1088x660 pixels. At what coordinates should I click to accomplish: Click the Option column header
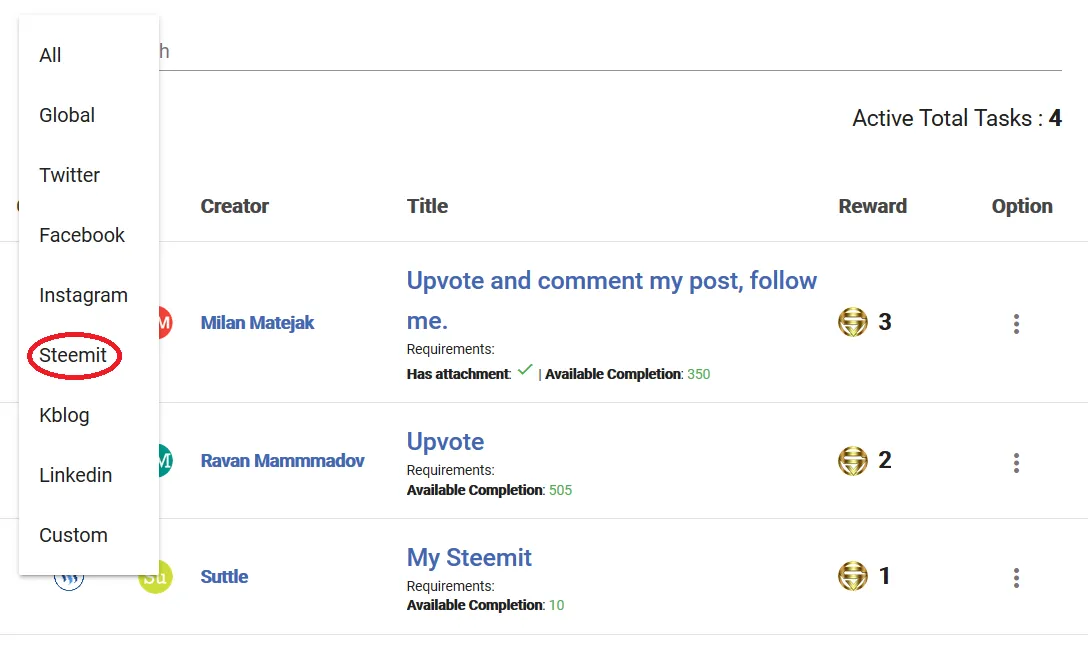(1022, 206)
